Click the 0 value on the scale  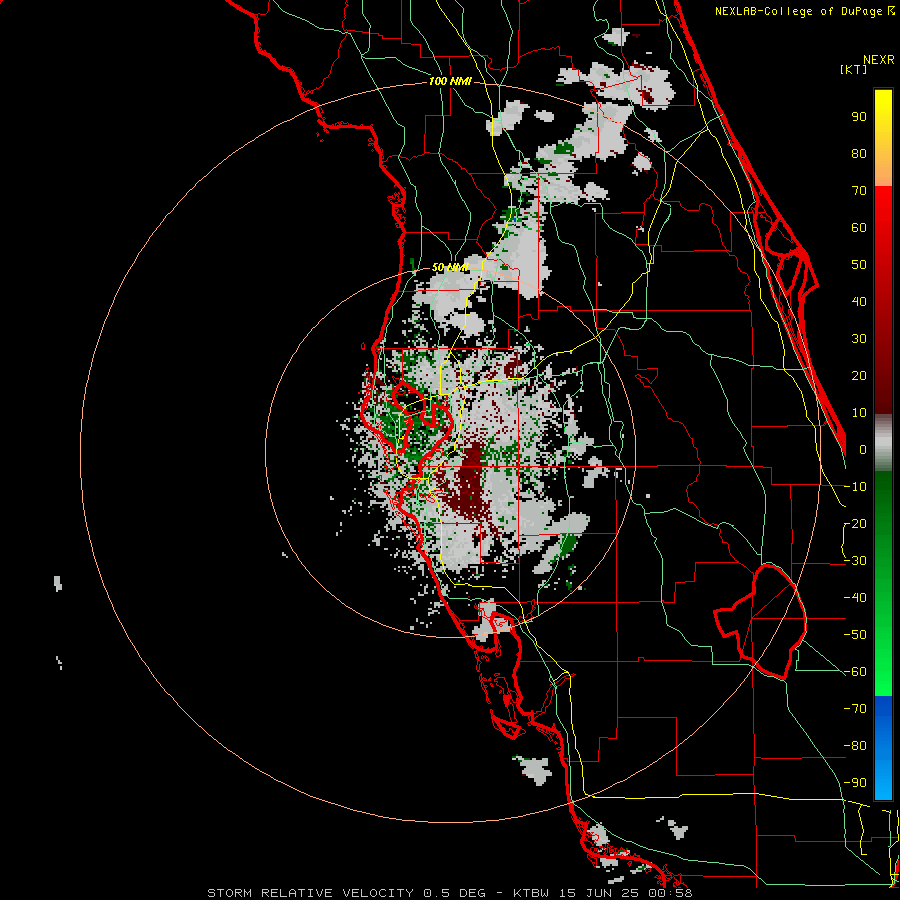pos(863,449)
